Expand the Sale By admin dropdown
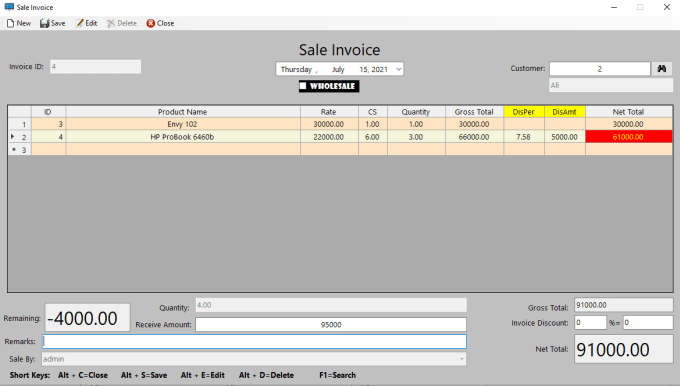Viewport: 680px width, 386px height. click(461, 359)
